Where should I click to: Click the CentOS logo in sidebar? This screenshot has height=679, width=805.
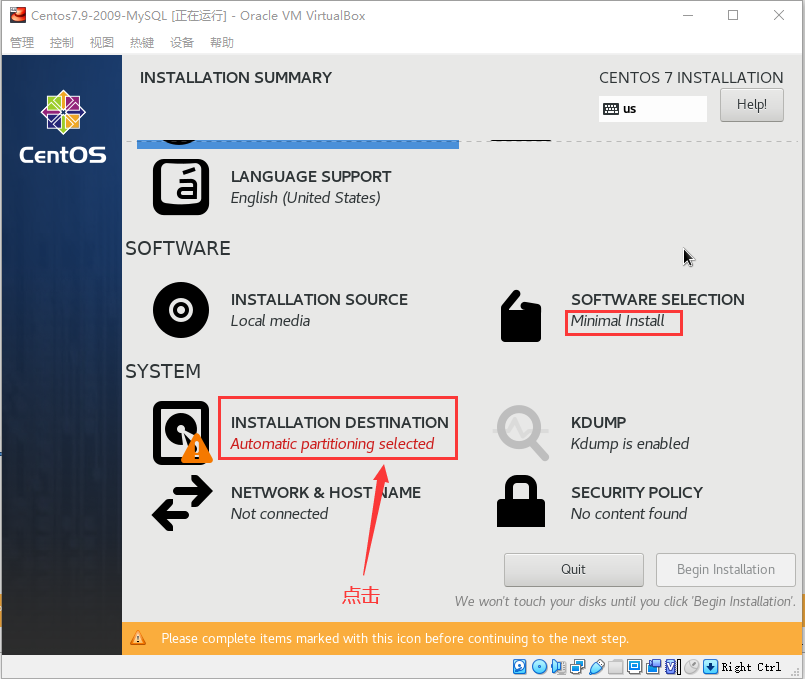coord(63,127)
